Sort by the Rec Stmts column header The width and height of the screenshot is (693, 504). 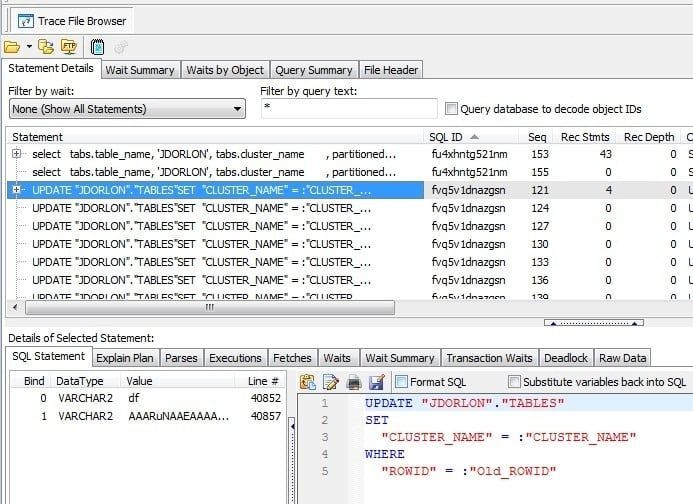(585, 137)
